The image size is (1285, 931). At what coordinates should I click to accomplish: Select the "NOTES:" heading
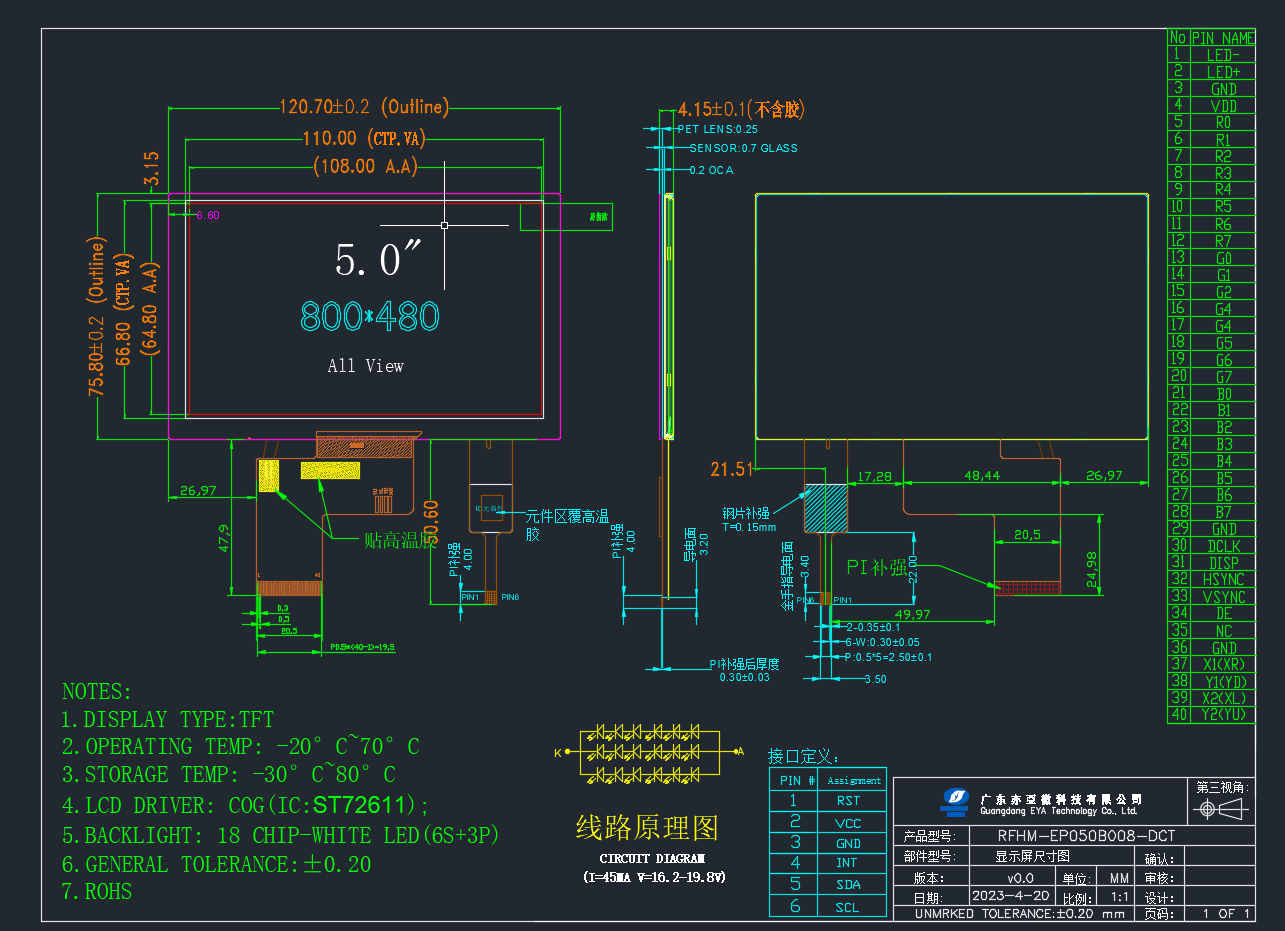(x=97, y=691)
